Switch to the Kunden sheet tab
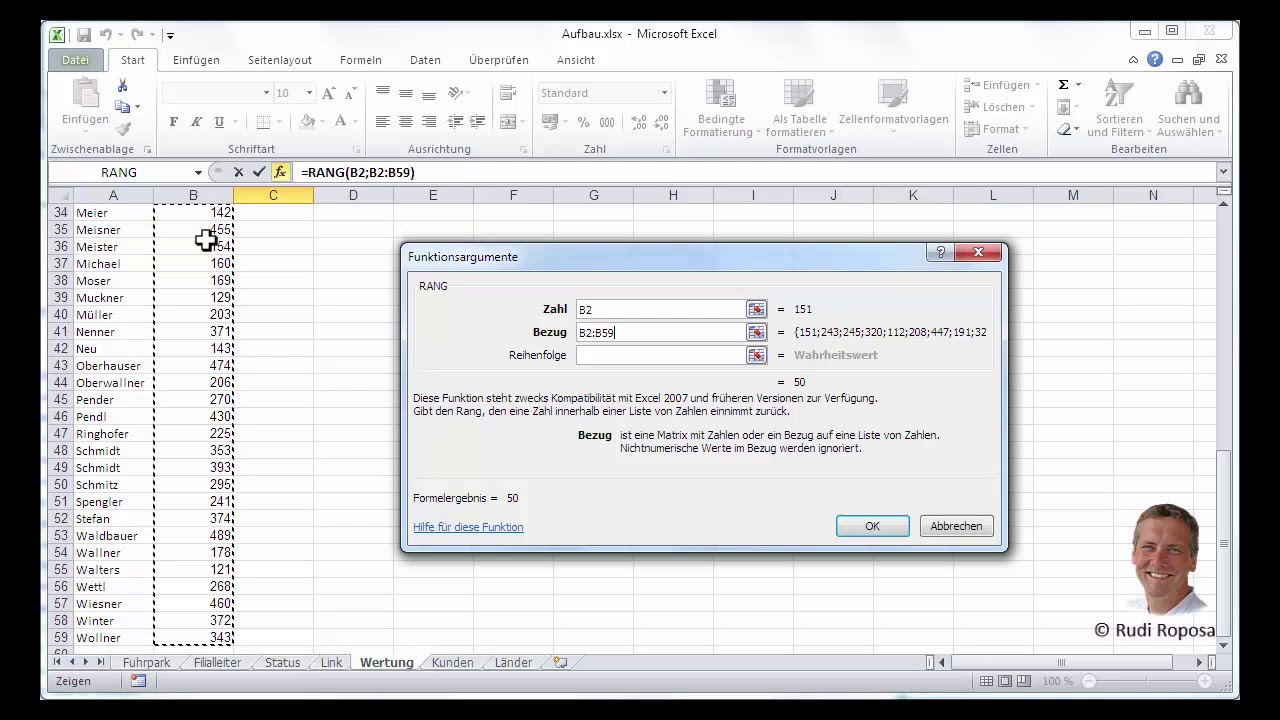Image resolution: width=1280 pixels, height=720 pixels. [452, 662]
